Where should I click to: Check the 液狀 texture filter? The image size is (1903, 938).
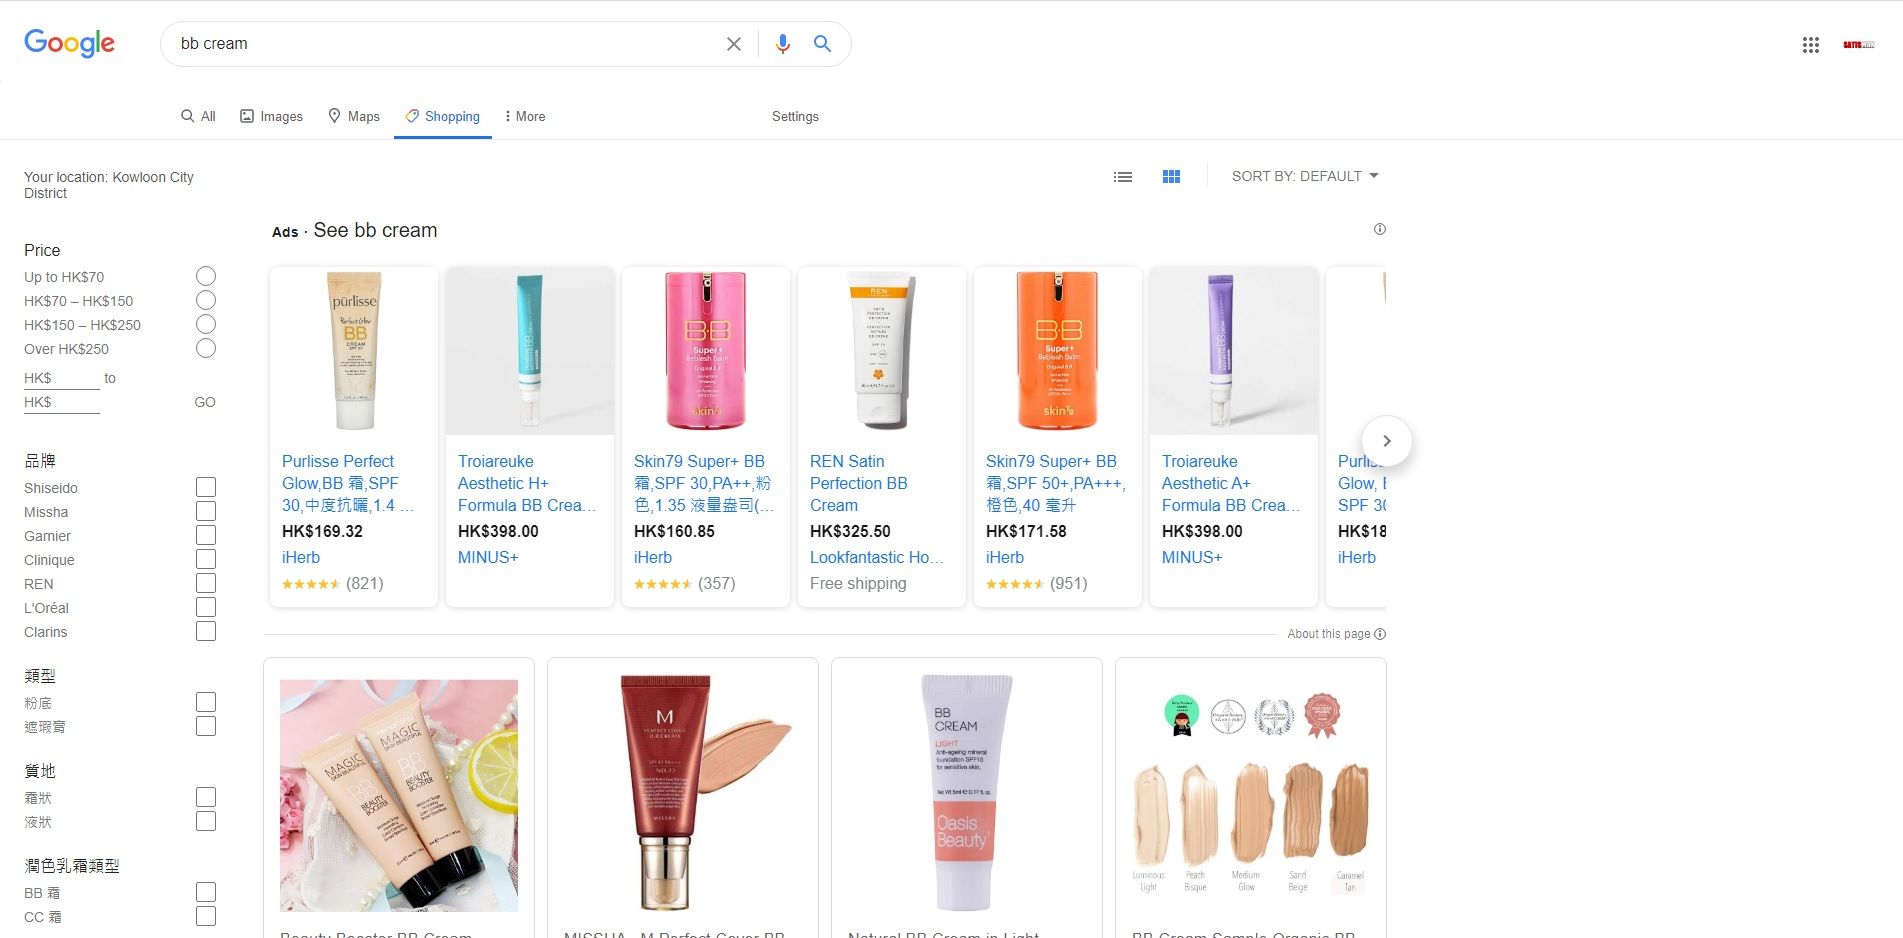(206, 821)
